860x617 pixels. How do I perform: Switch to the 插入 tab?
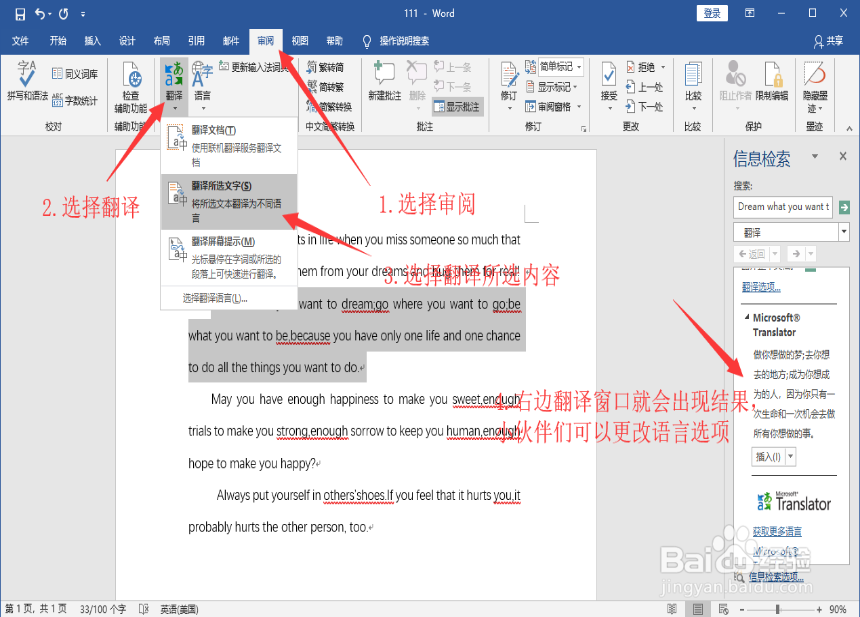pyautogui.click(x=93, y=41)
